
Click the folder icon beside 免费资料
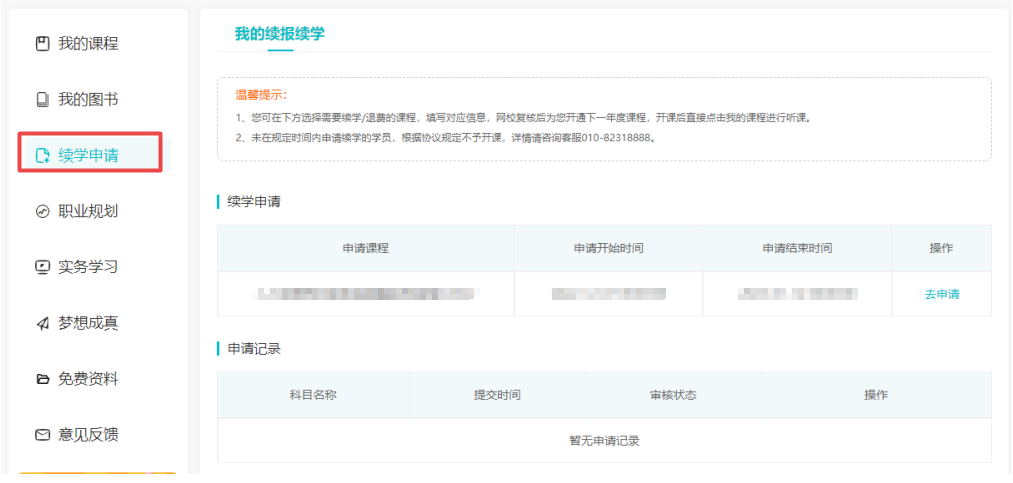pyautogui.click(x=42, y=379)
